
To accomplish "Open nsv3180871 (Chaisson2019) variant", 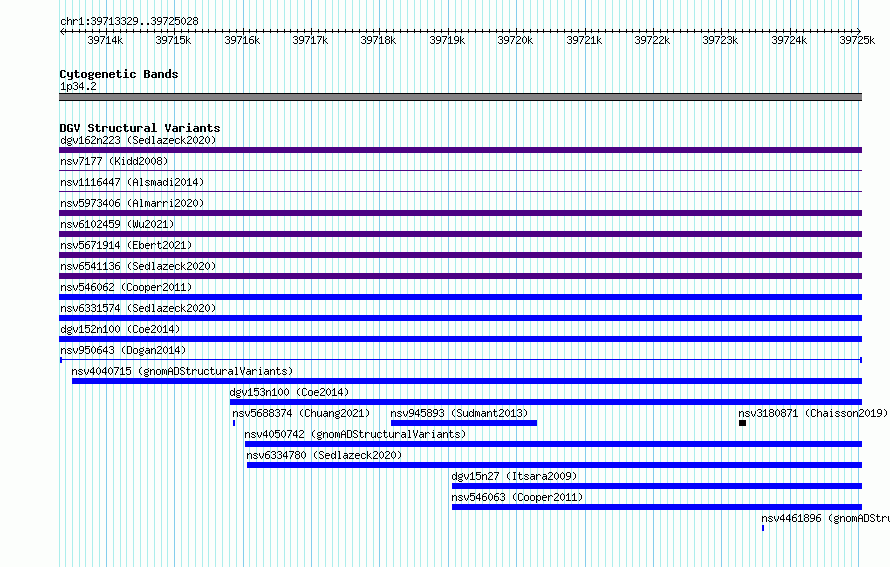I will tap(813, 413).
